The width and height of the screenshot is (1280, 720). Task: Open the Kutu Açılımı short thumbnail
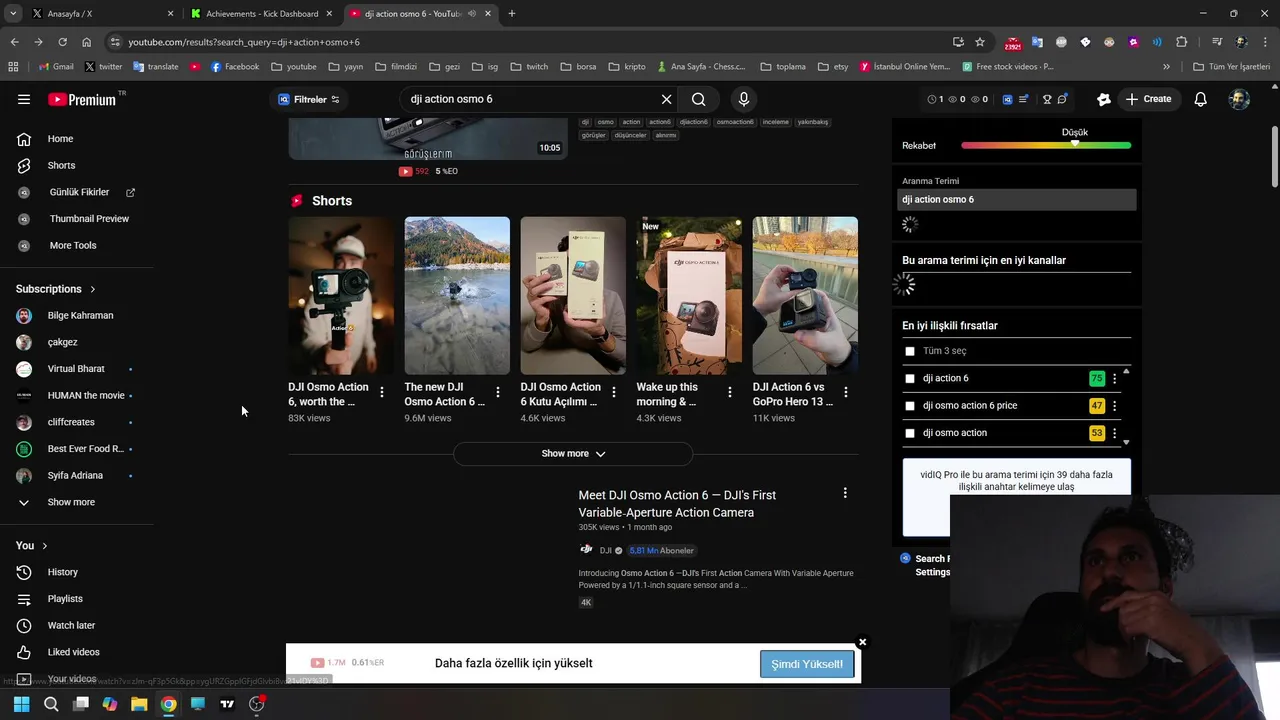point(573,296)
